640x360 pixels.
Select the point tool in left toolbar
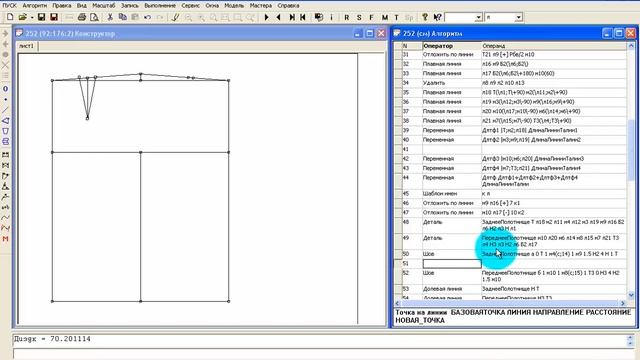point(5,99)
